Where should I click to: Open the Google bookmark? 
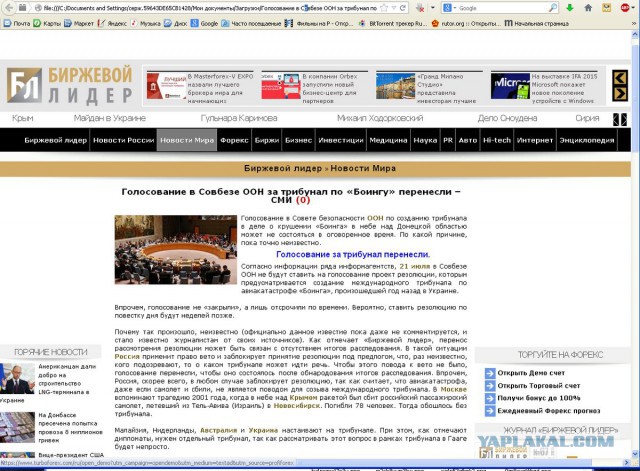pos(204,24)
